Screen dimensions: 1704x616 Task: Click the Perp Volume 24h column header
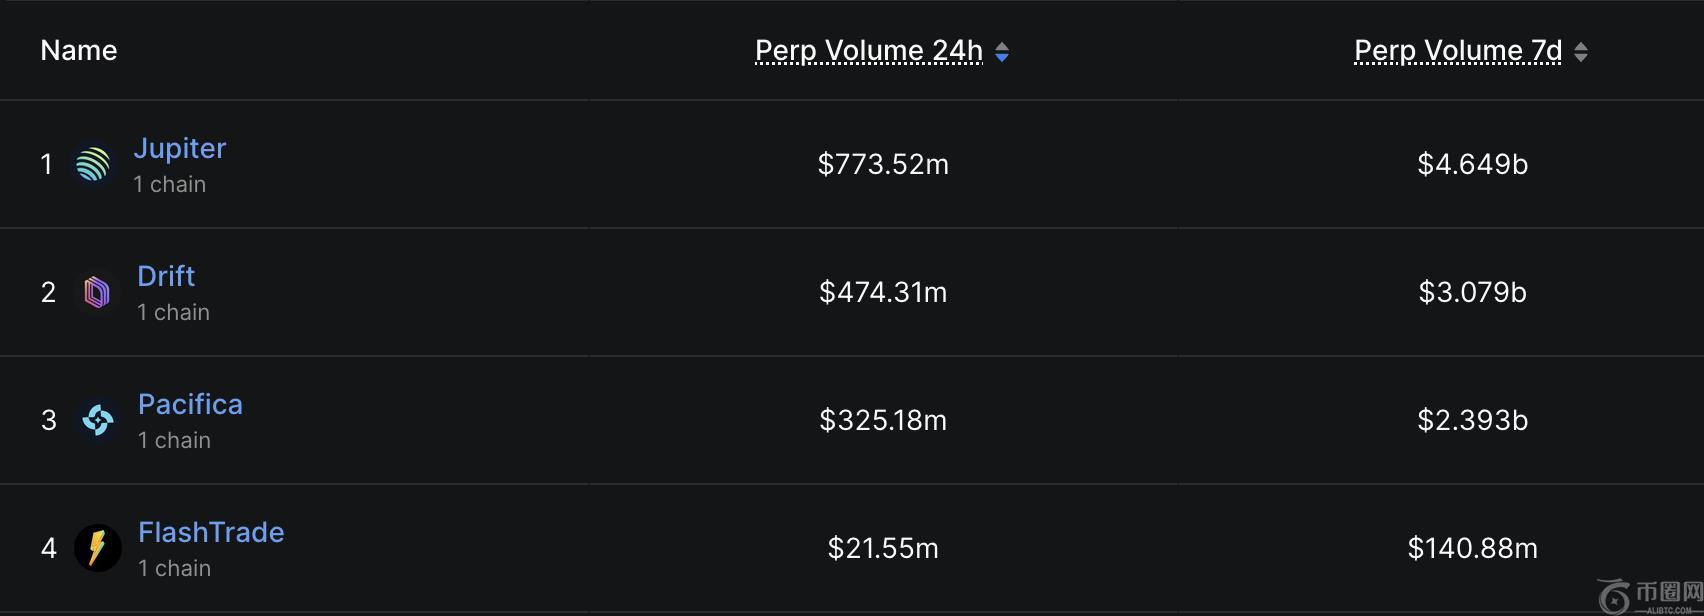tap(868, 50)
